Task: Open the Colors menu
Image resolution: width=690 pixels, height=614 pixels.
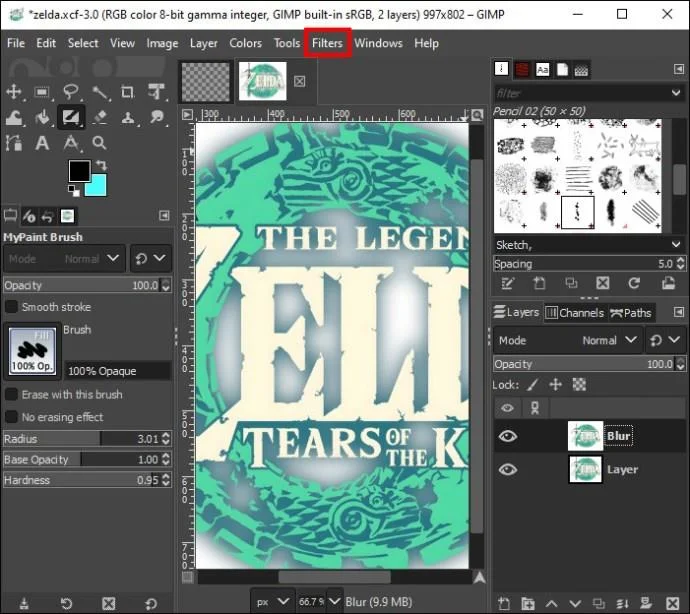Action: click(x=245, y=43)
